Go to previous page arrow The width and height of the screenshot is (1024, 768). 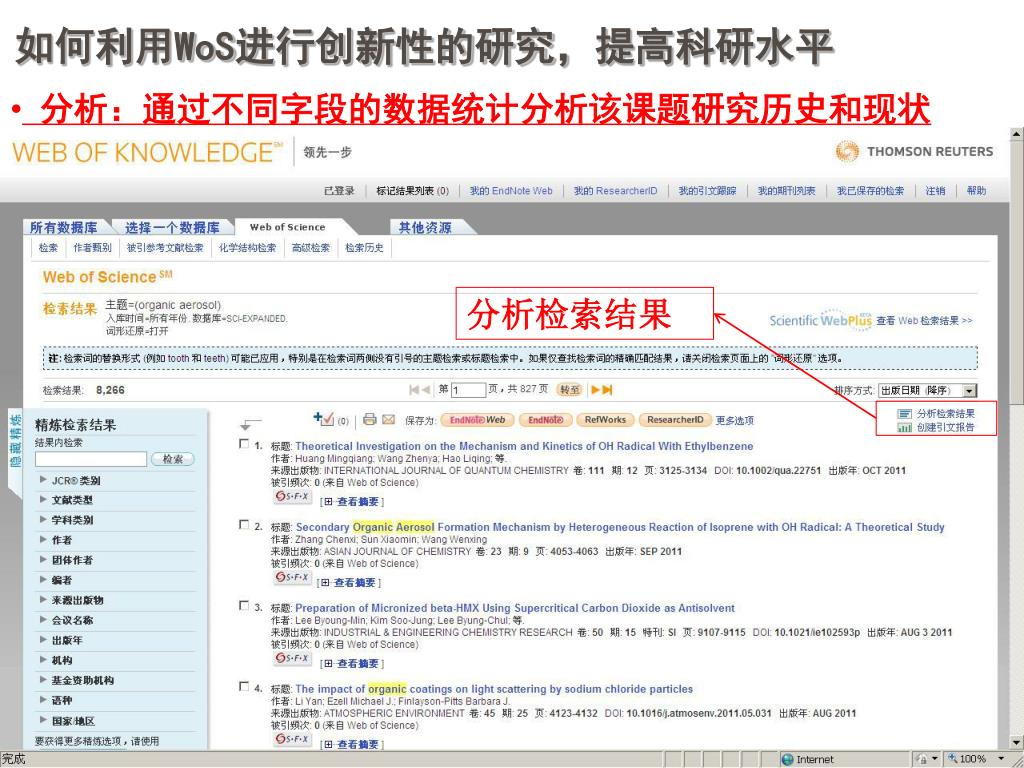(x=426, y=390)
